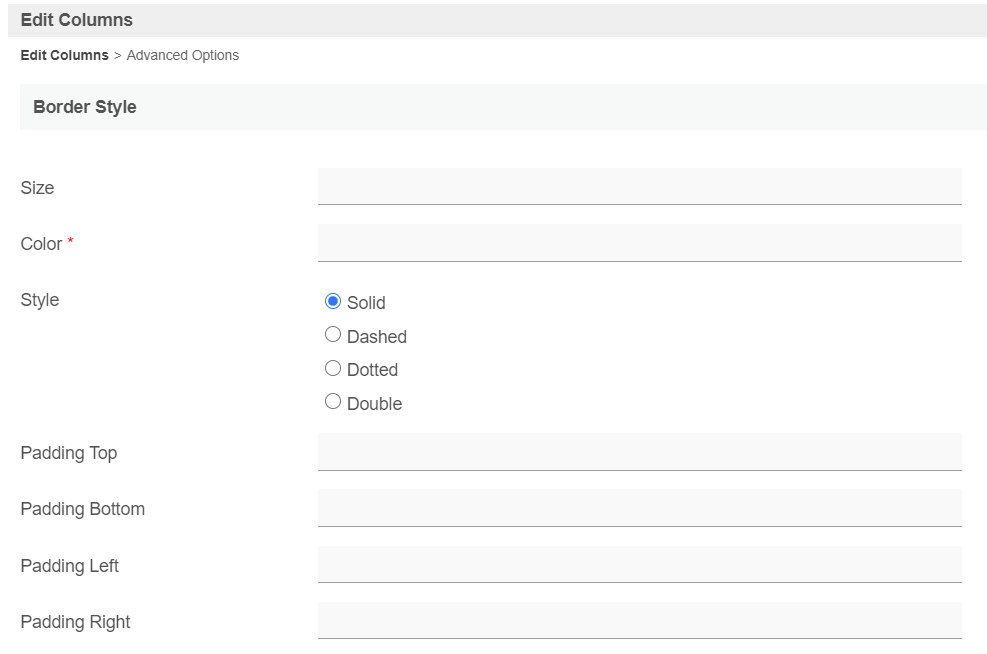Viewport: 987px width, 654px height.
Task: Click the Size input field
Action: [x=639, y=186]
